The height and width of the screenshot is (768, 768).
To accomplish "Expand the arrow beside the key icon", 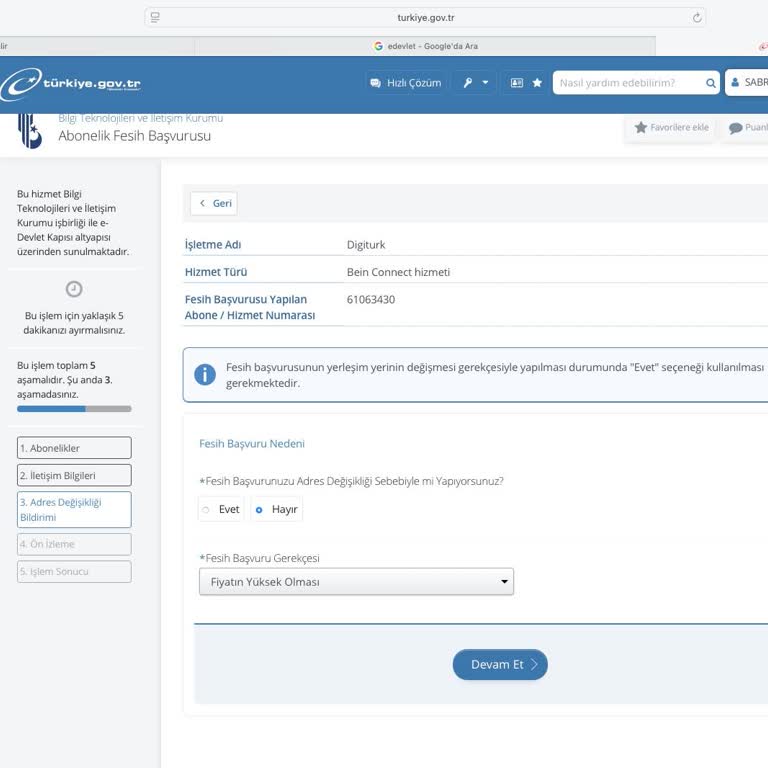I will coord(485,83).
